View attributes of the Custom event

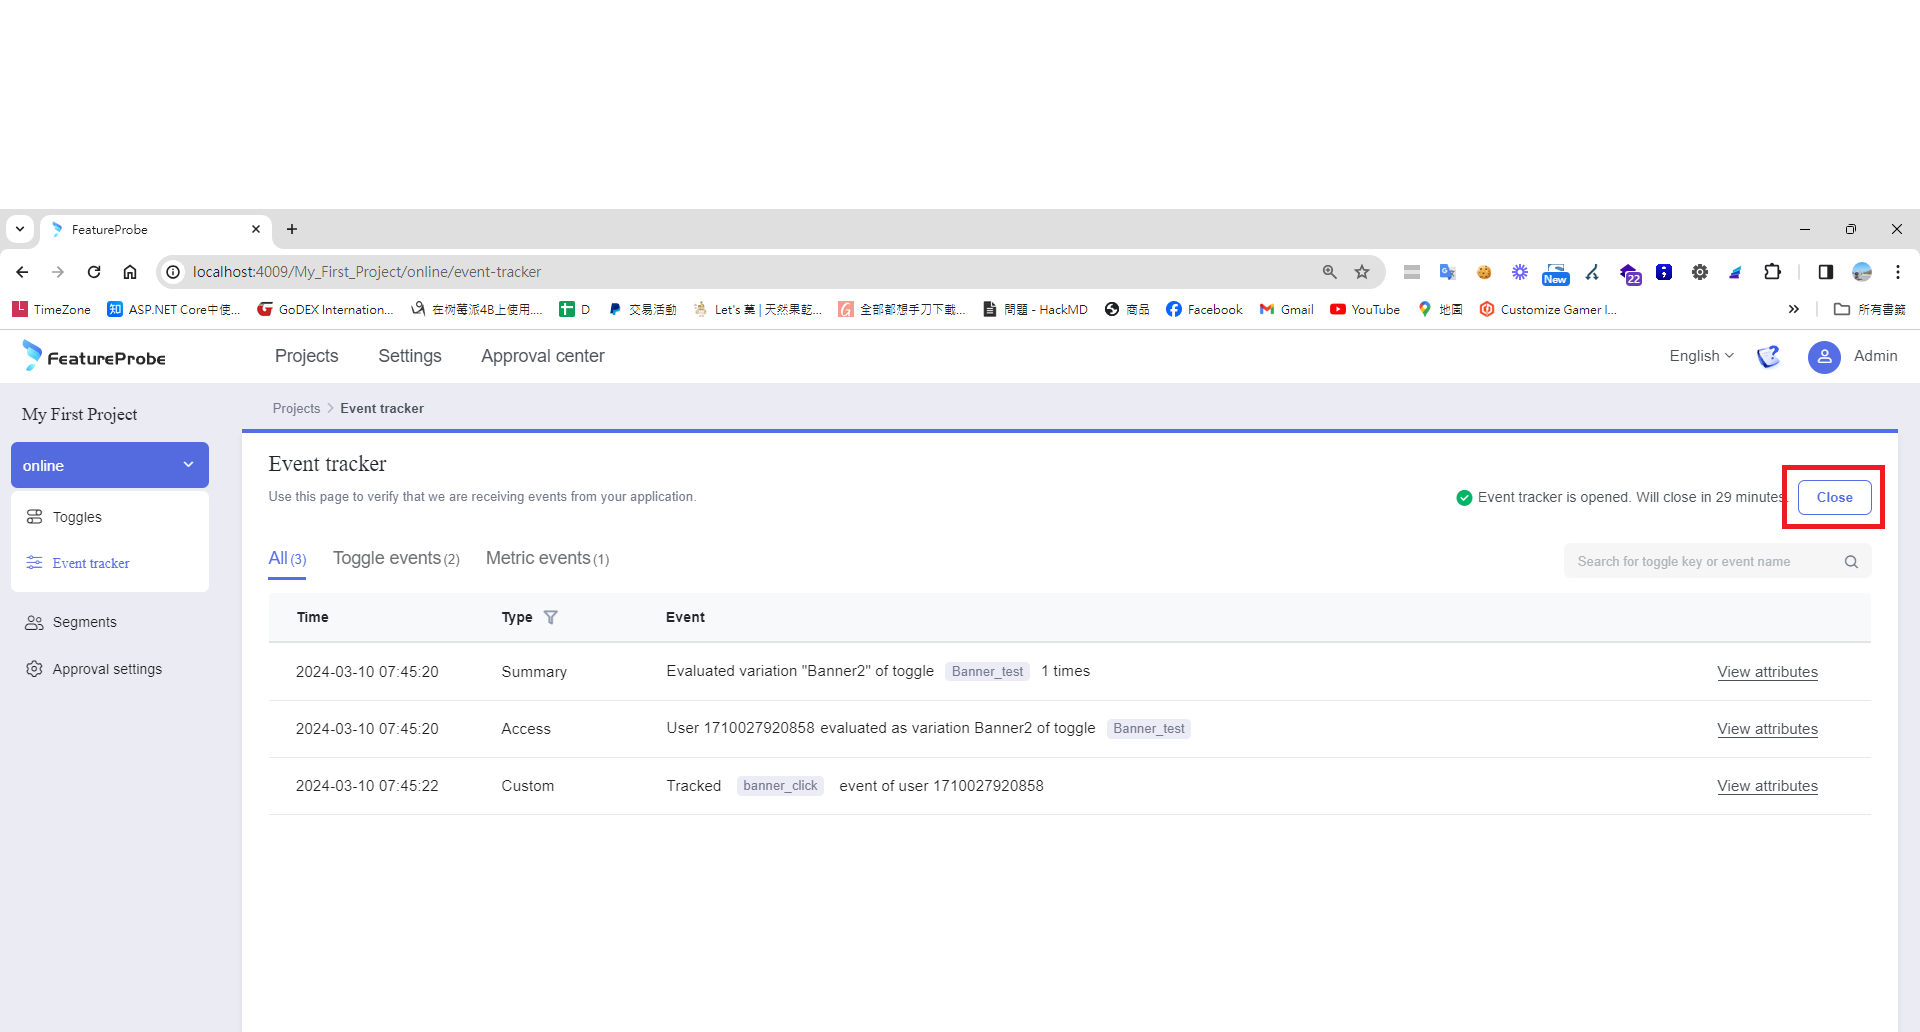click(1767, 786)
